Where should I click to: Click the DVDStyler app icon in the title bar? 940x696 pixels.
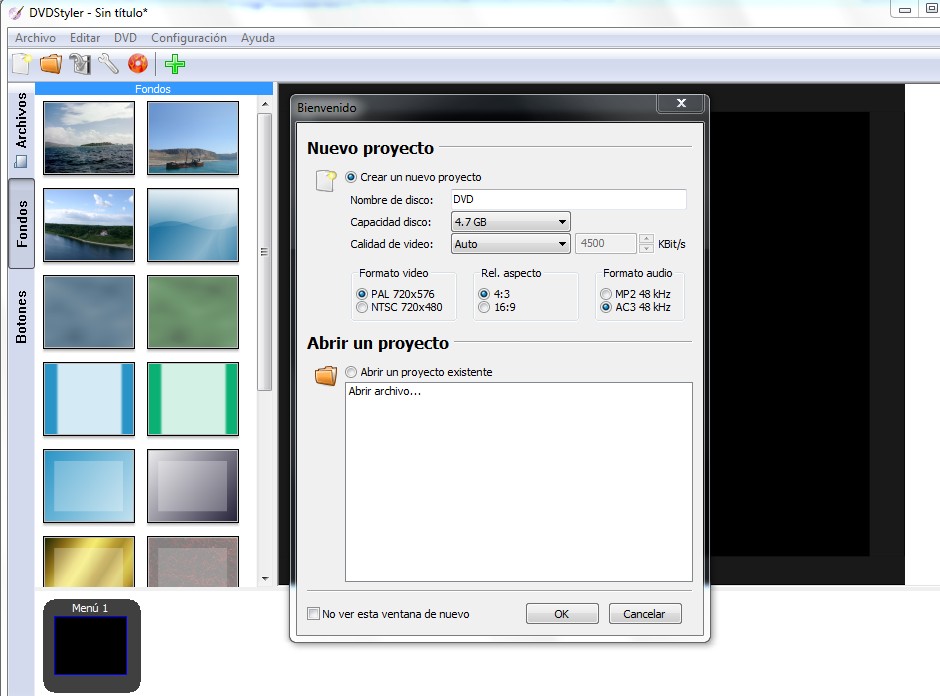[x=16, y=13]
